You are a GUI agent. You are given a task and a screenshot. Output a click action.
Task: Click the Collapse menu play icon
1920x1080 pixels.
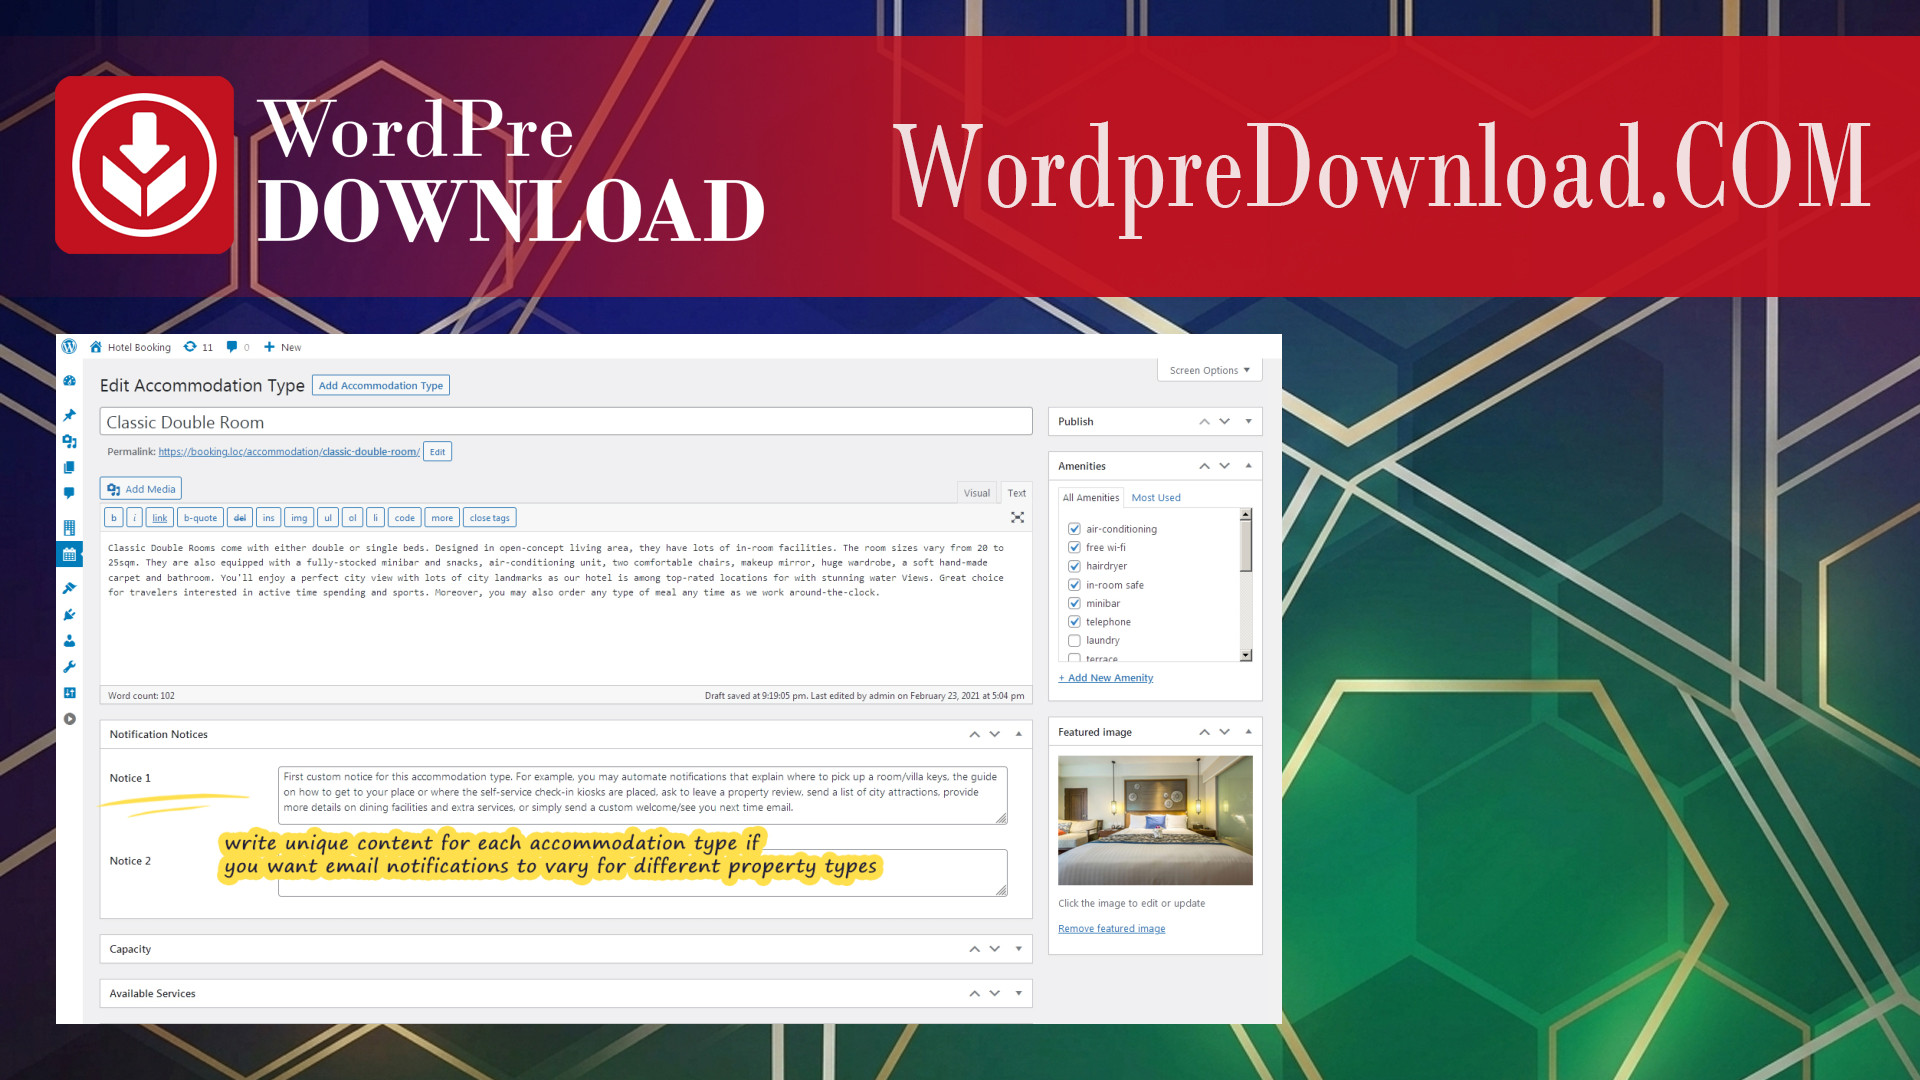pyautogui.click(x=69, y=719)
